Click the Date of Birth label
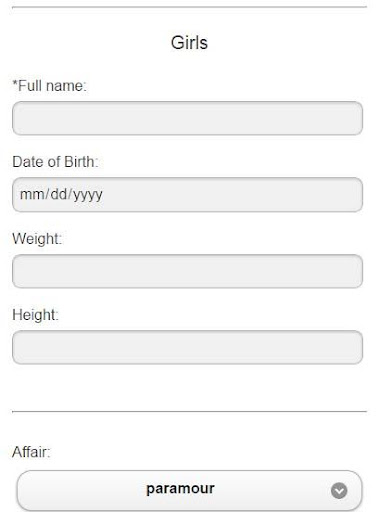The width and height of the screenshot is (379, 512). 55,162
